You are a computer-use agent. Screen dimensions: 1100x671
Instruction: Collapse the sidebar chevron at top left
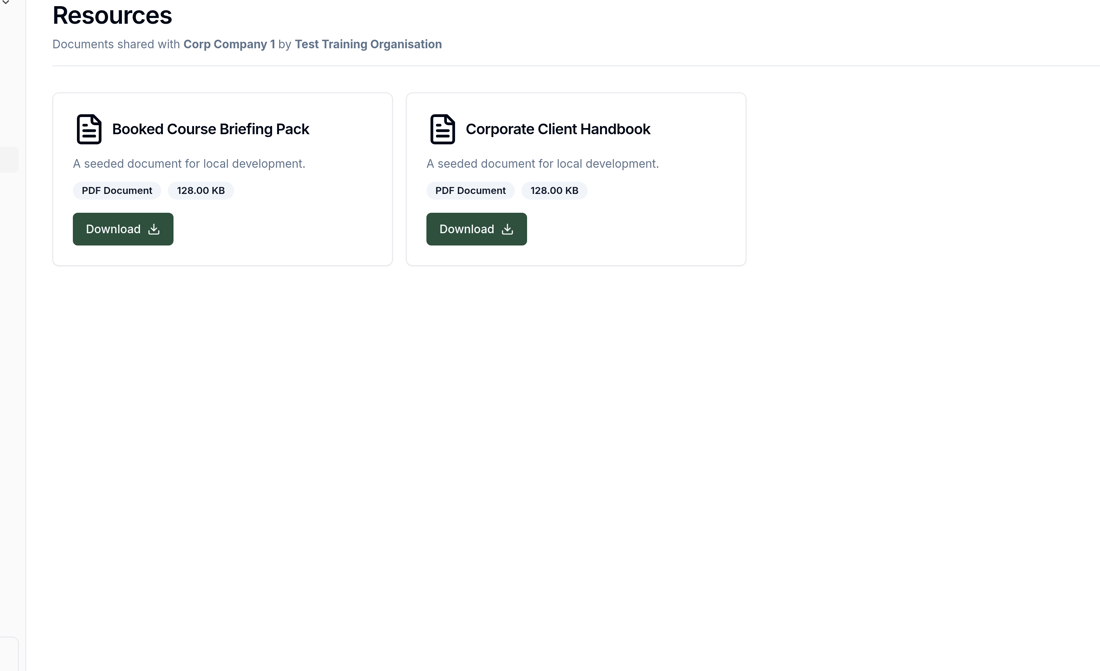(x=6, y=2)
